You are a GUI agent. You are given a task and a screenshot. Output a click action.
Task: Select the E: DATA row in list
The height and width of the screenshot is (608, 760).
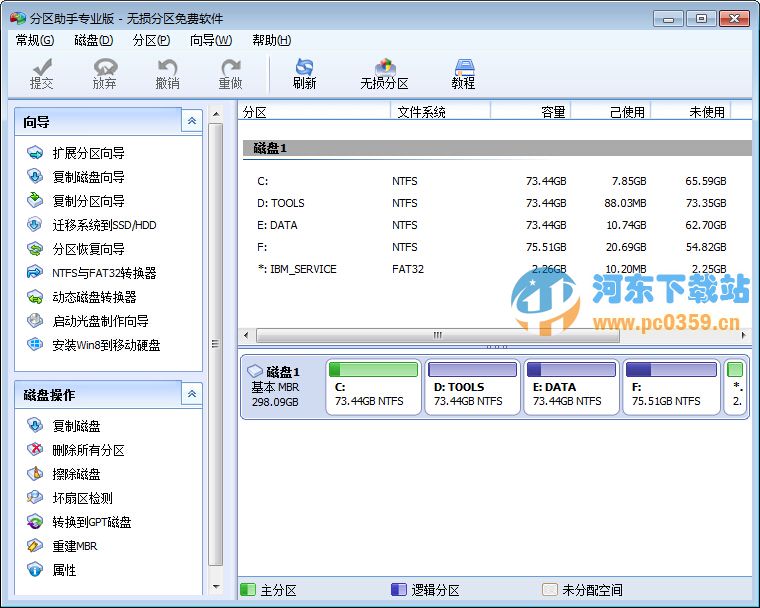(x=494, y=225)
